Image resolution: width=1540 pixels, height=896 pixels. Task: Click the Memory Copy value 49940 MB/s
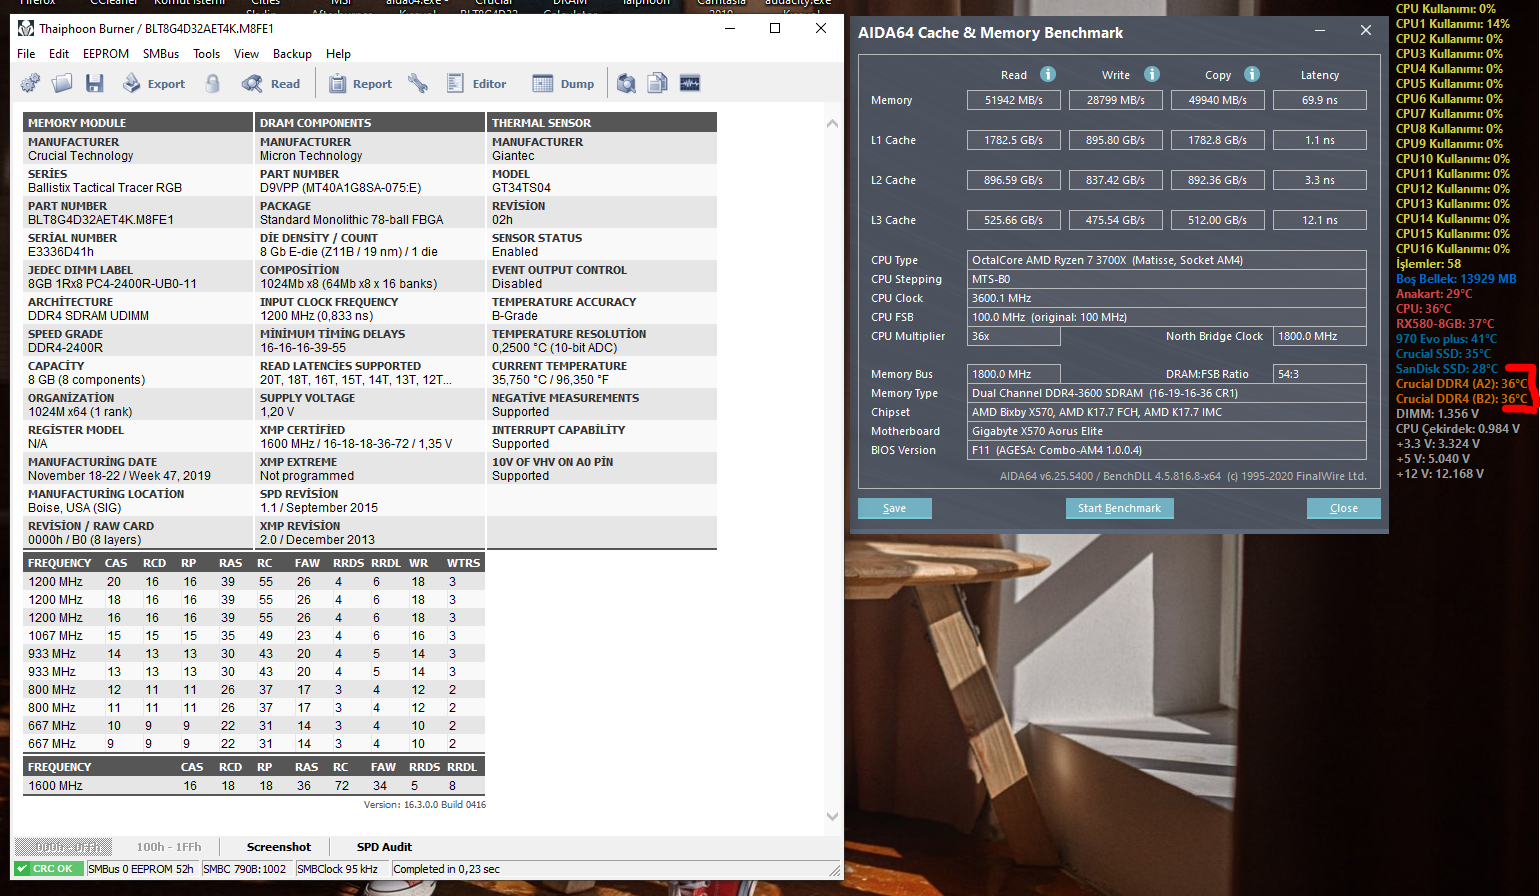[x=1218, y=100]
